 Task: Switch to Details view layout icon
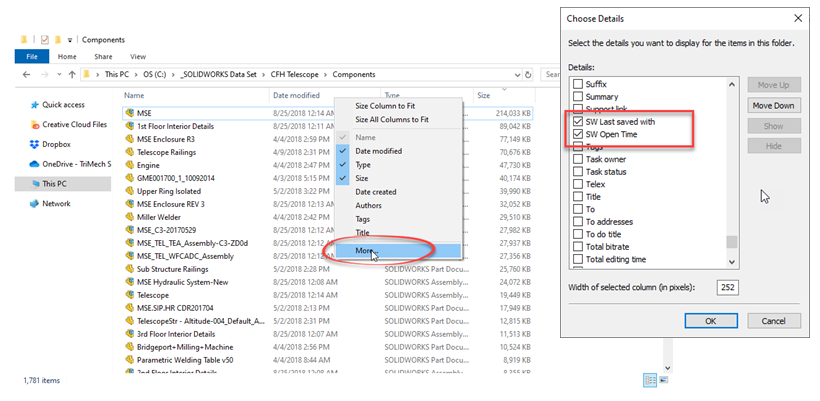[x=650, y=381]
